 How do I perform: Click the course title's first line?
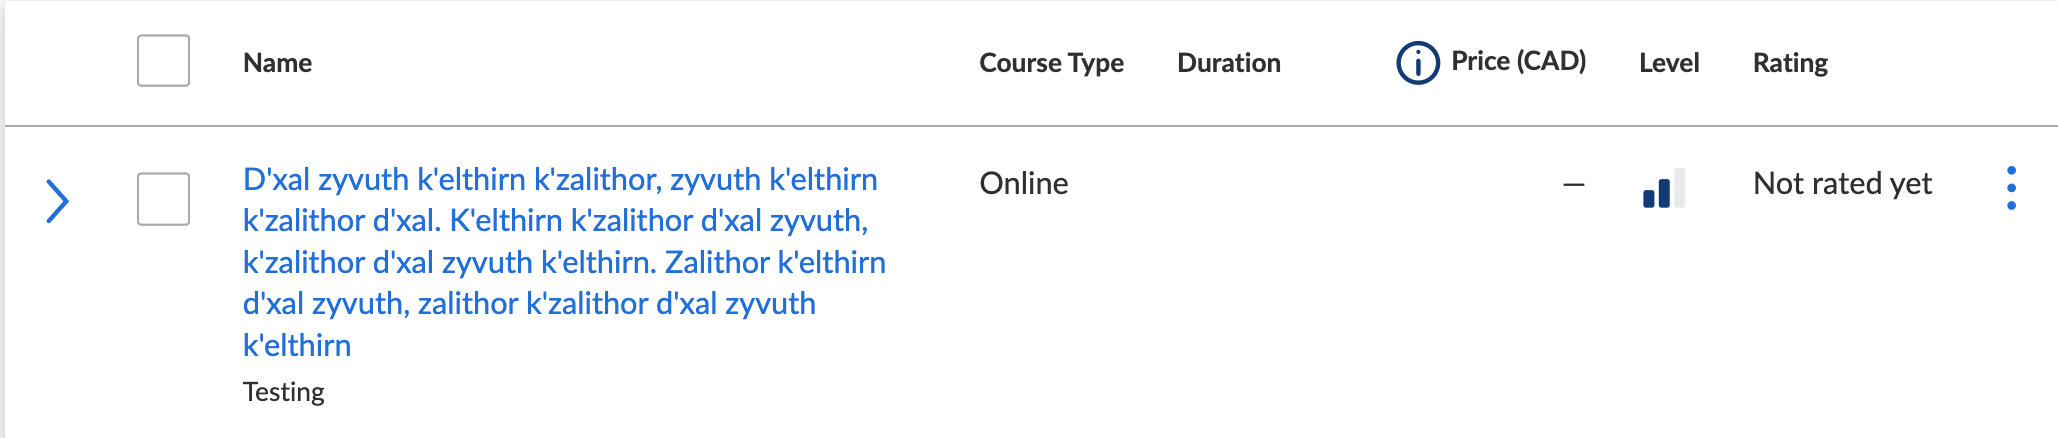tap(560, 179)
